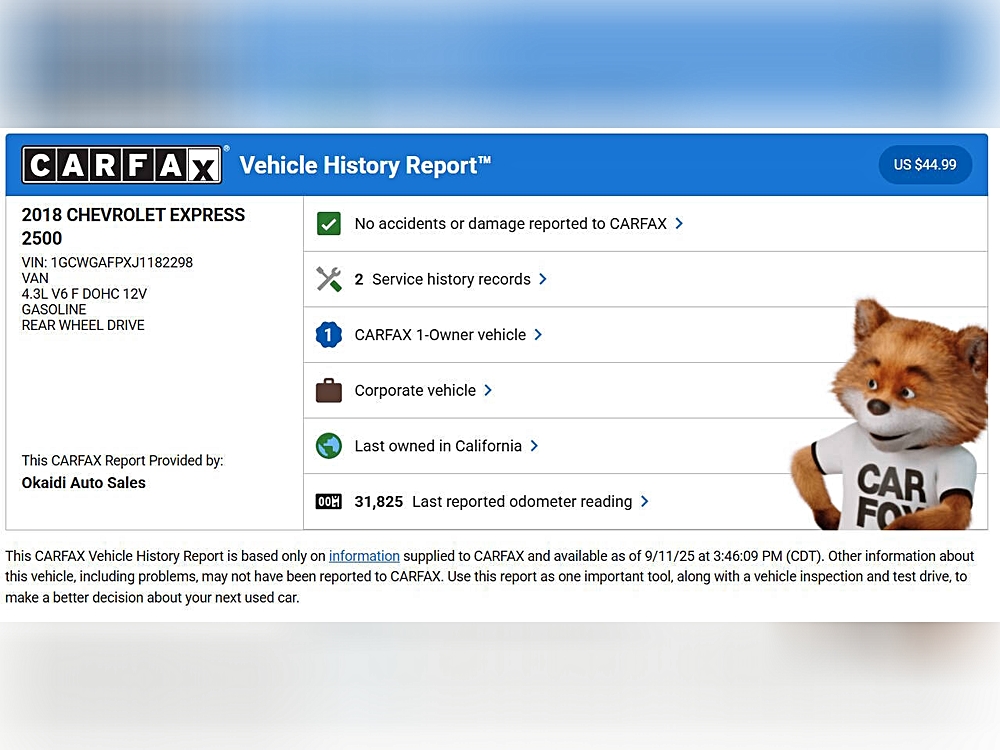Open the chevron next to CARFAX 1-Owner vehicle
The height and width of the screenshot is (750, 1000).
[x=538, y=335]
